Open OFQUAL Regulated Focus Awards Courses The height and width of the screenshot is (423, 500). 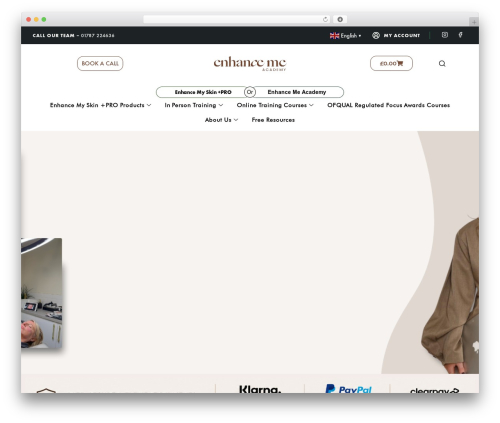(388, 105)
